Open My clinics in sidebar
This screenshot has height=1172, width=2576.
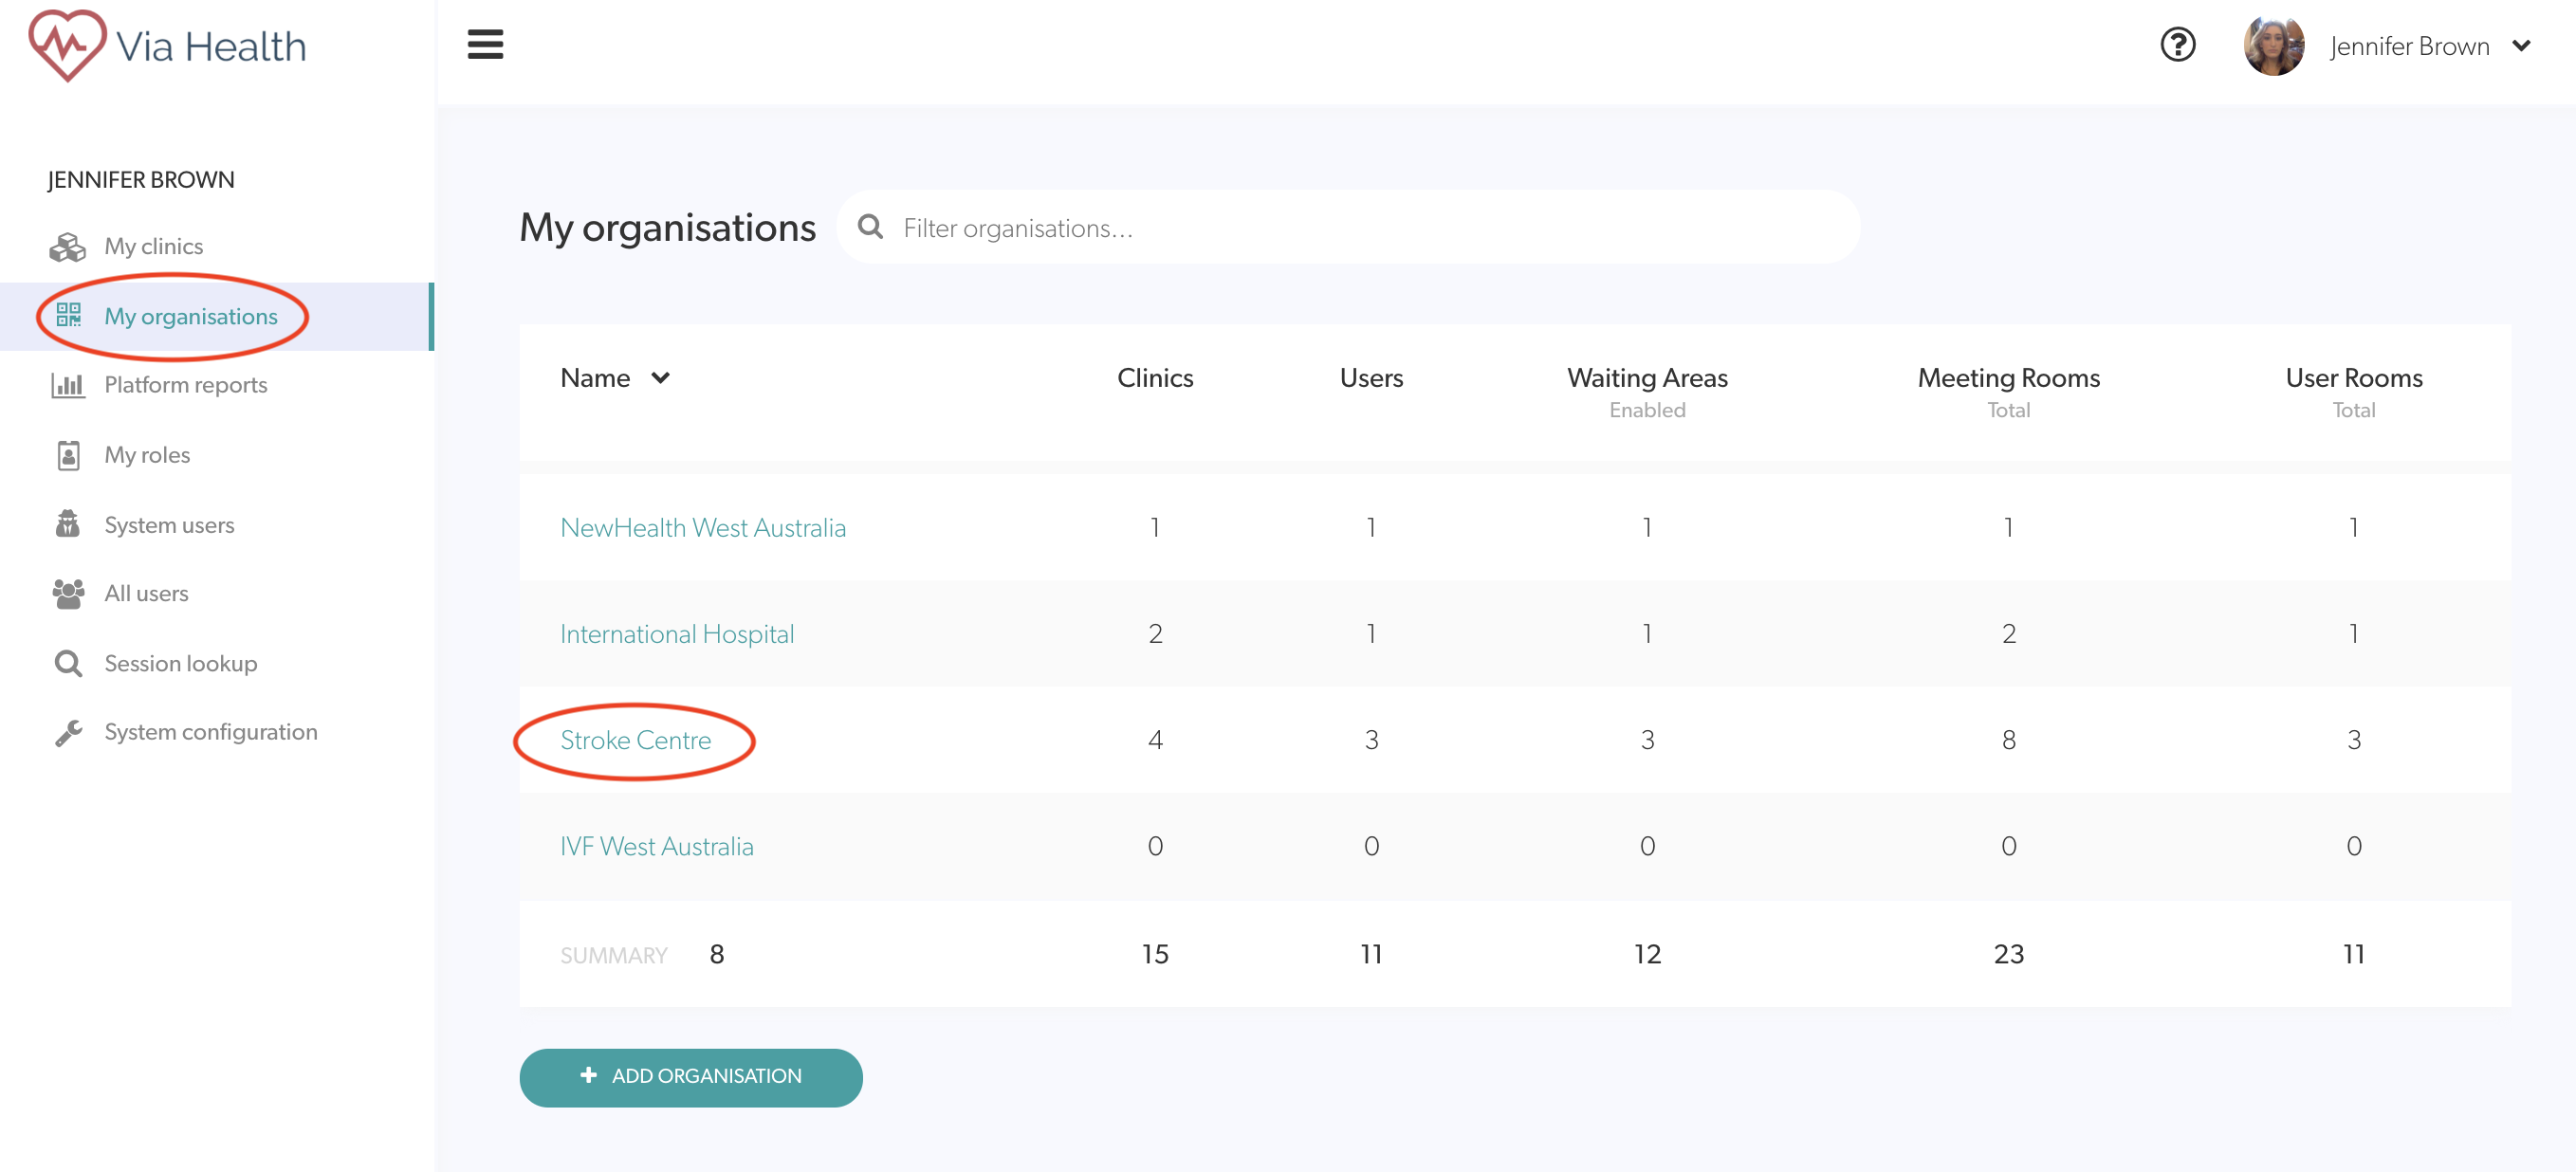(x=153, y=246)
